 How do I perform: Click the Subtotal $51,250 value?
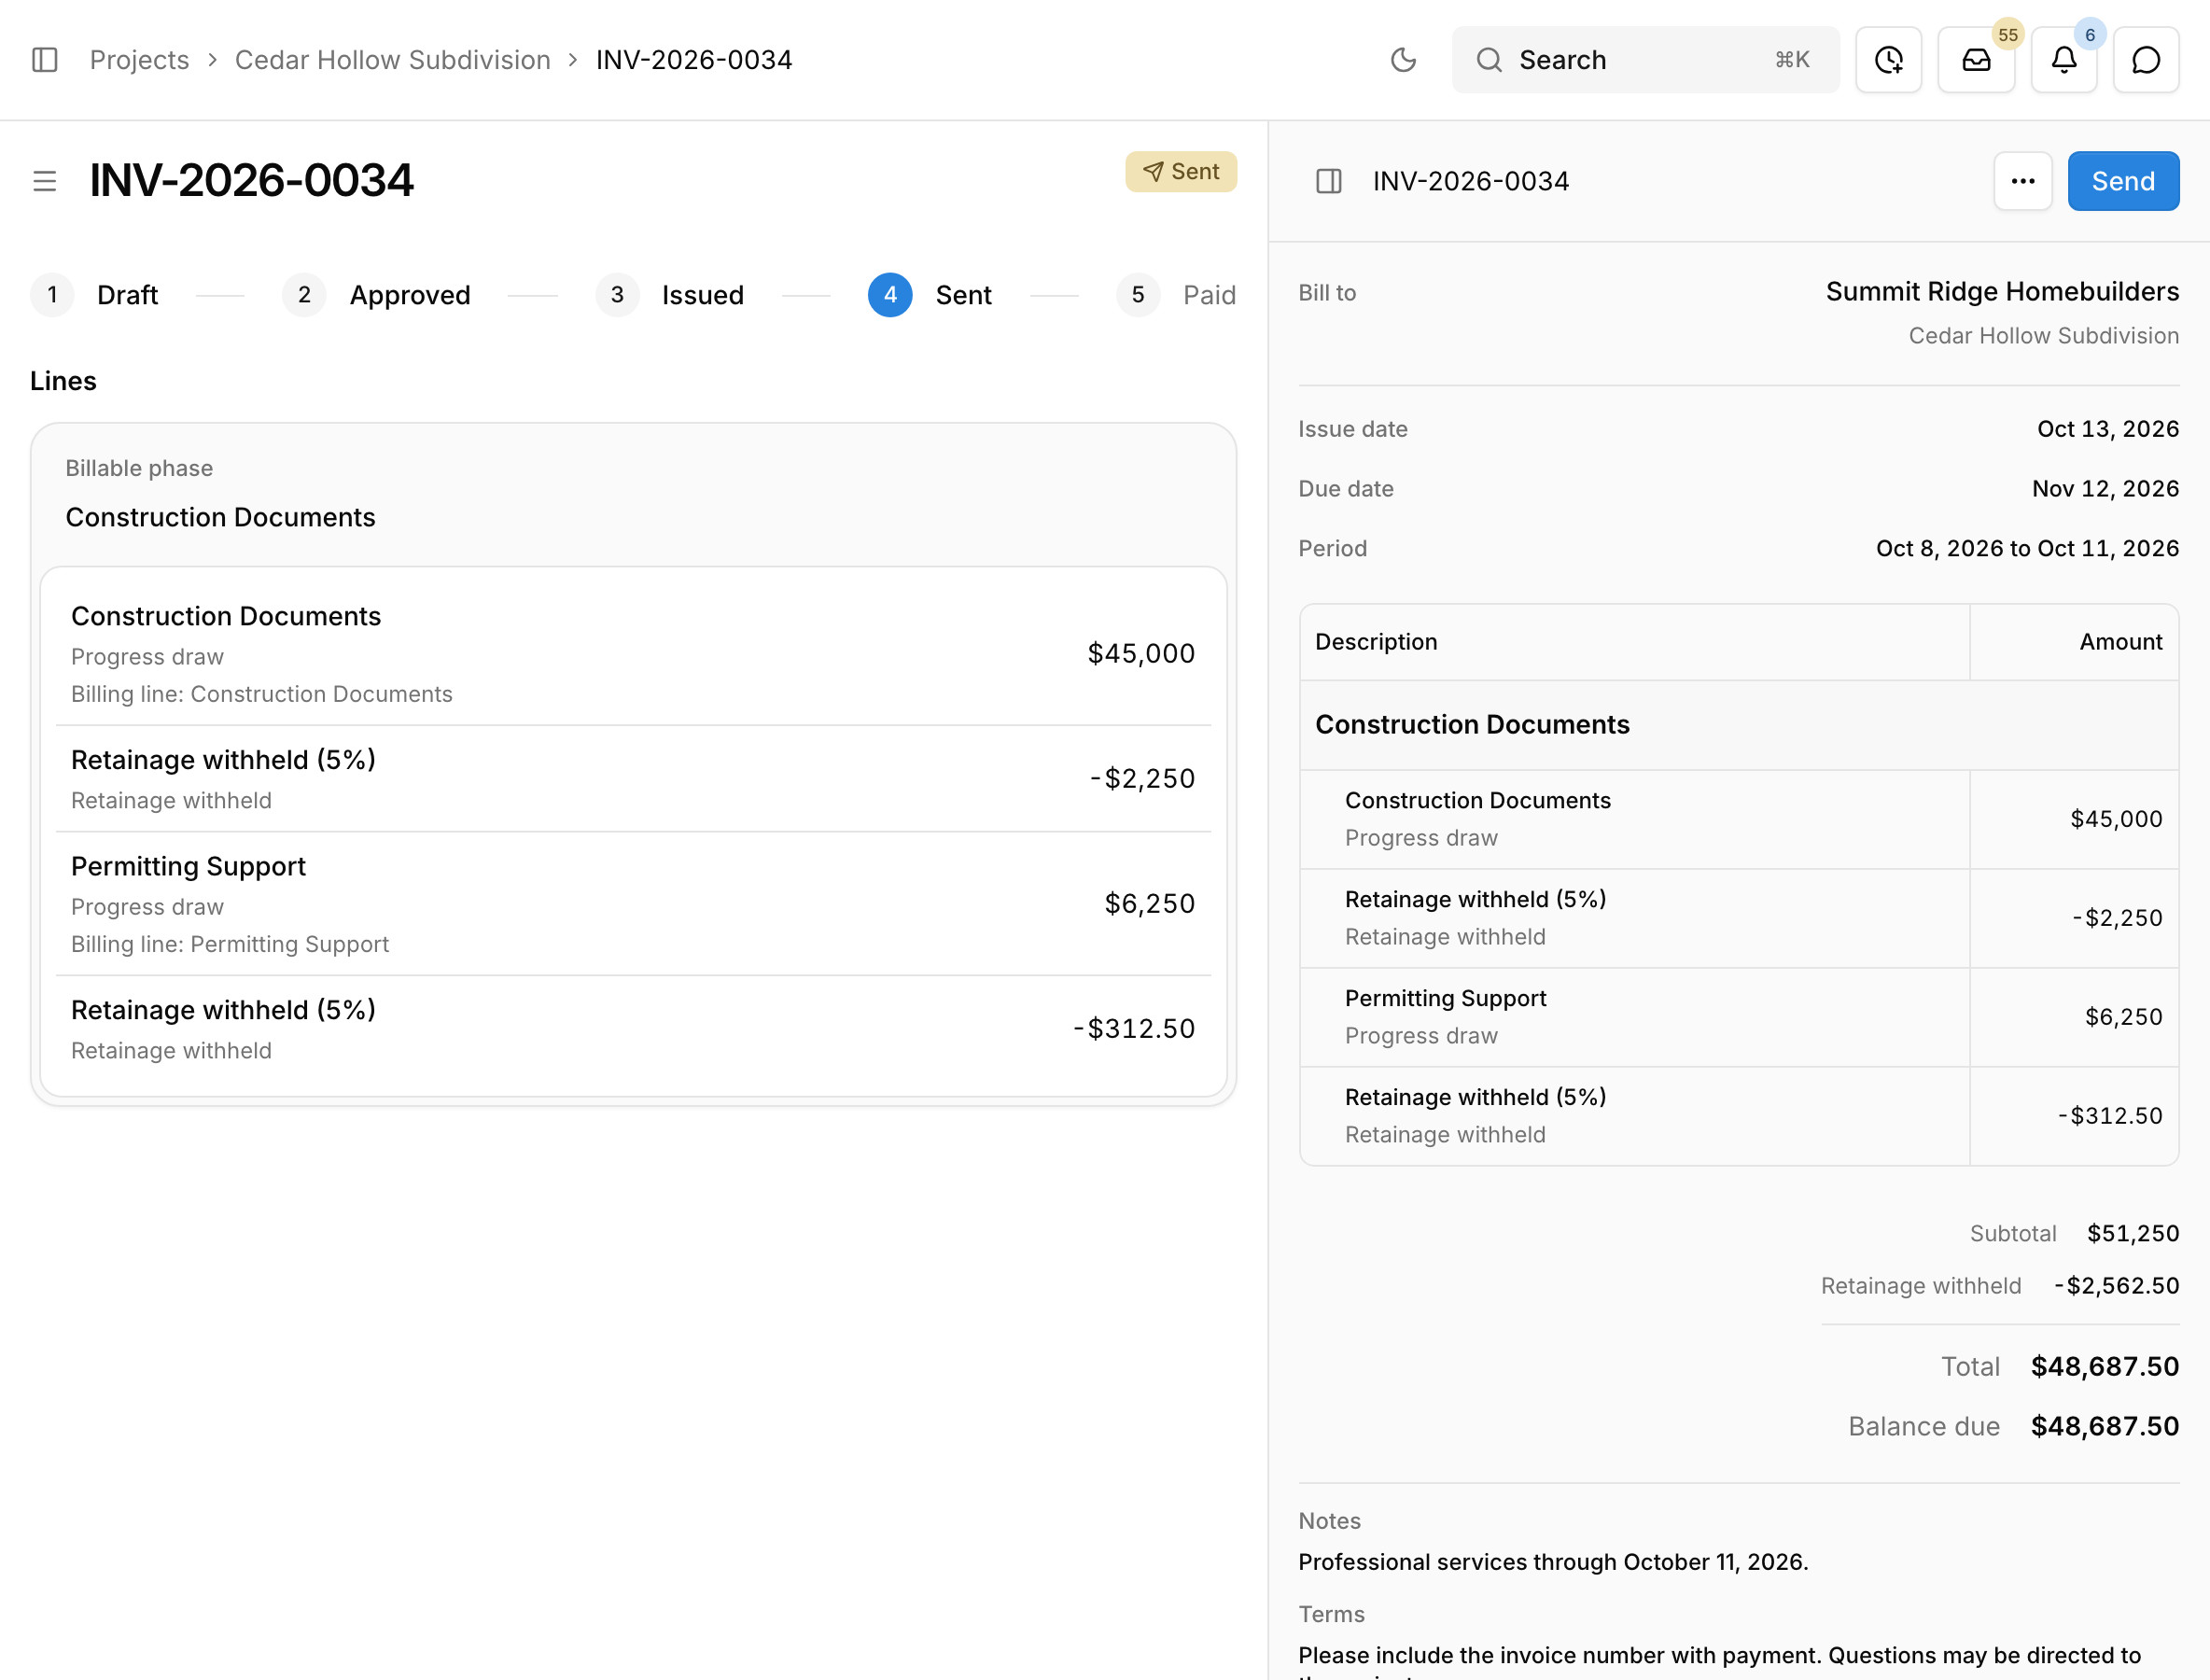(2133, 1234)
